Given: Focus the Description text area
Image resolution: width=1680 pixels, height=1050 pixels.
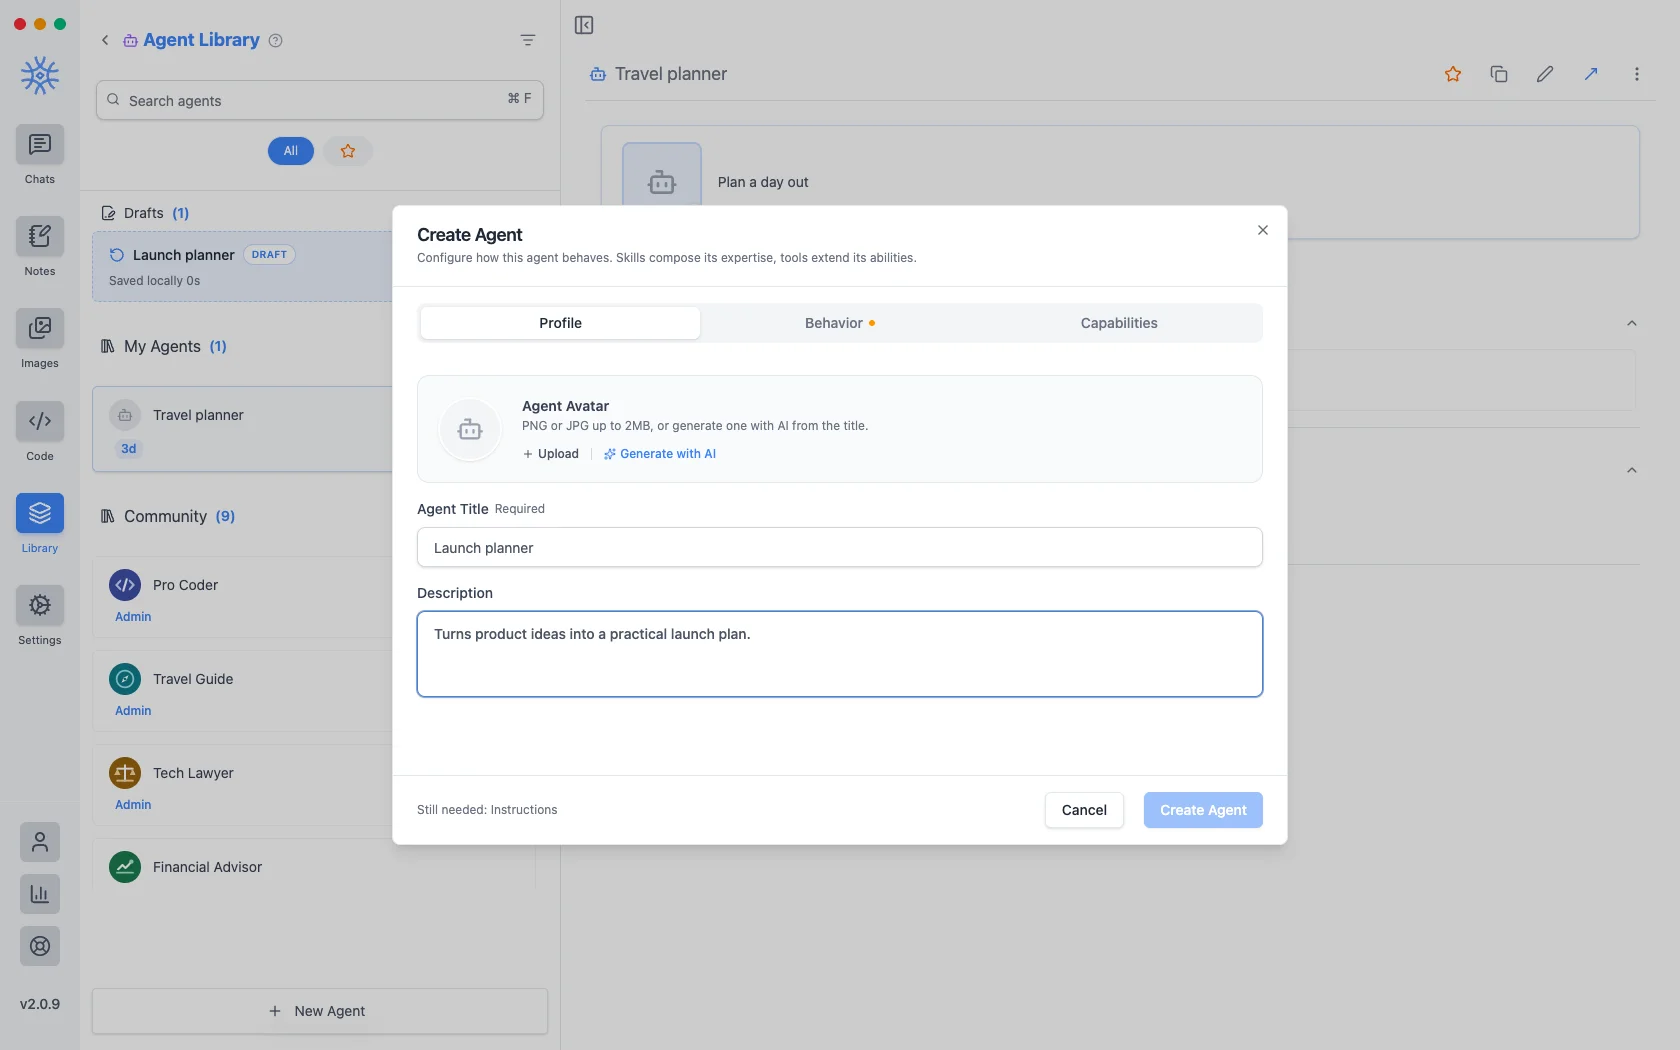Looking at the screenshot, I should [x=840, y=654].
